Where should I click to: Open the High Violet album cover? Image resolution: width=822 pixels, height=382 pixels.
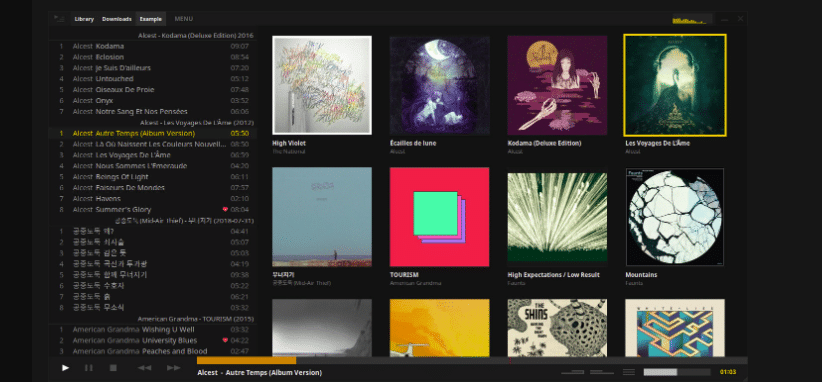[x=322, y=85]
